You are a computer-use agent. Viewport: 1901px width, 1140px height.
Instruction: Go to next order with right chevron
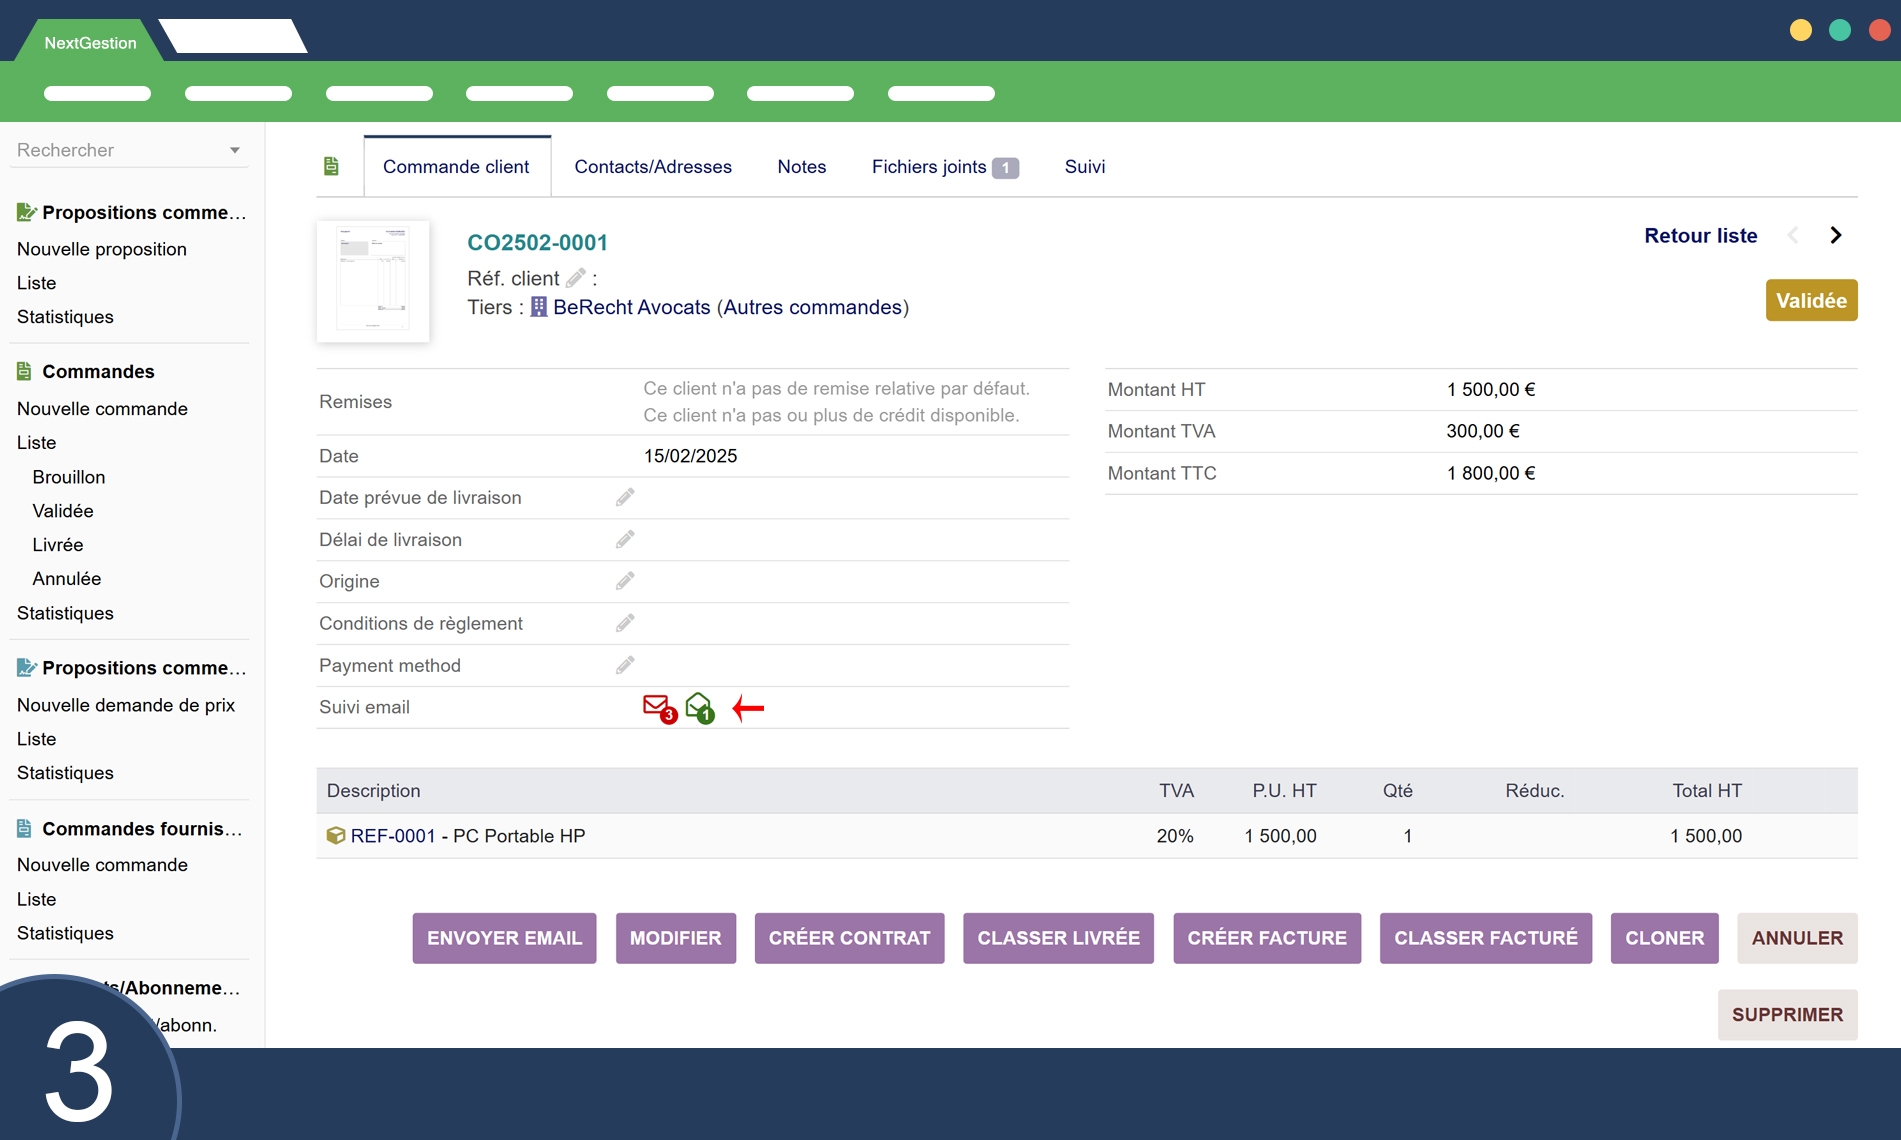(x=1835, y=235)
